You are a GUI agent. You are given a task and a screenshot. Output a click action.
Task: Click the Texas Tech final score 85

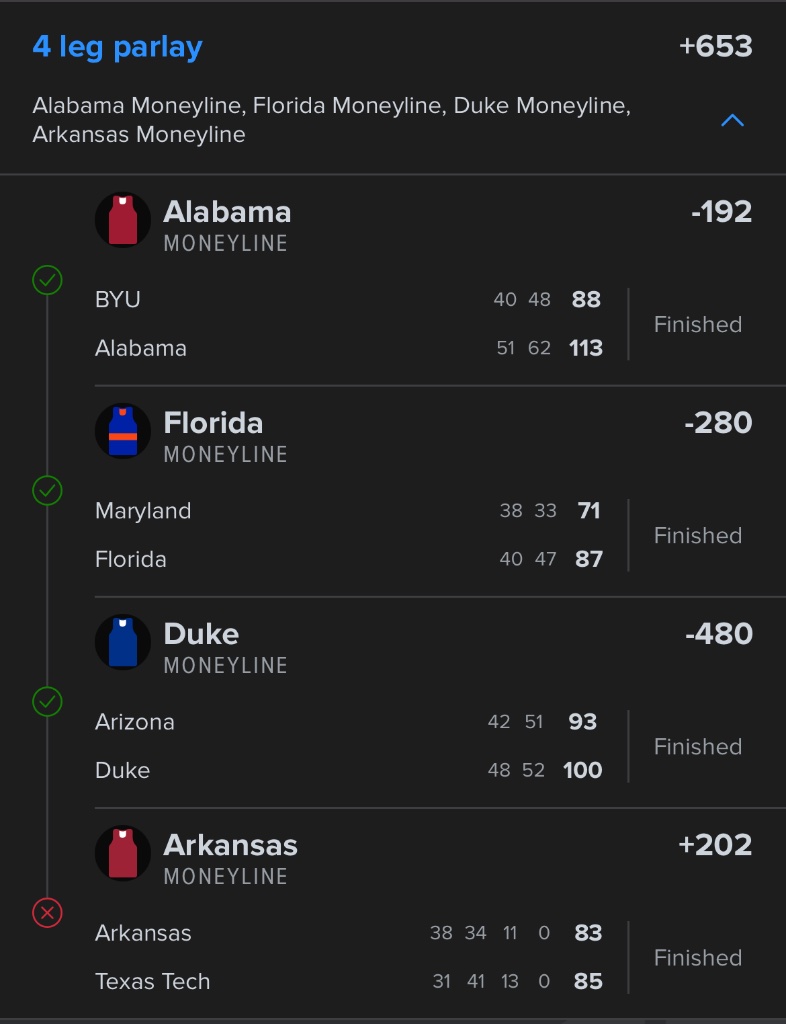pos(588,981)
